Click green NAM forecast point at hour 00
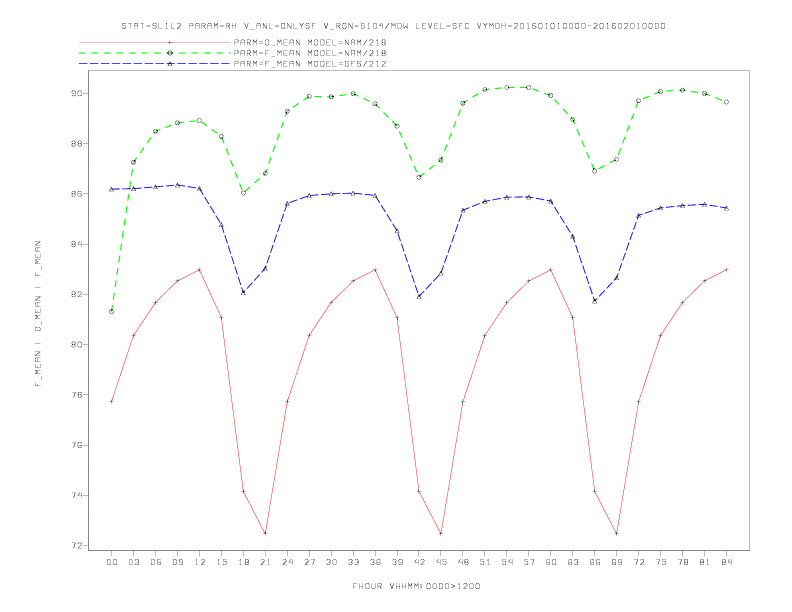Screen dimensions: 792x612 (x=112, y=312)
